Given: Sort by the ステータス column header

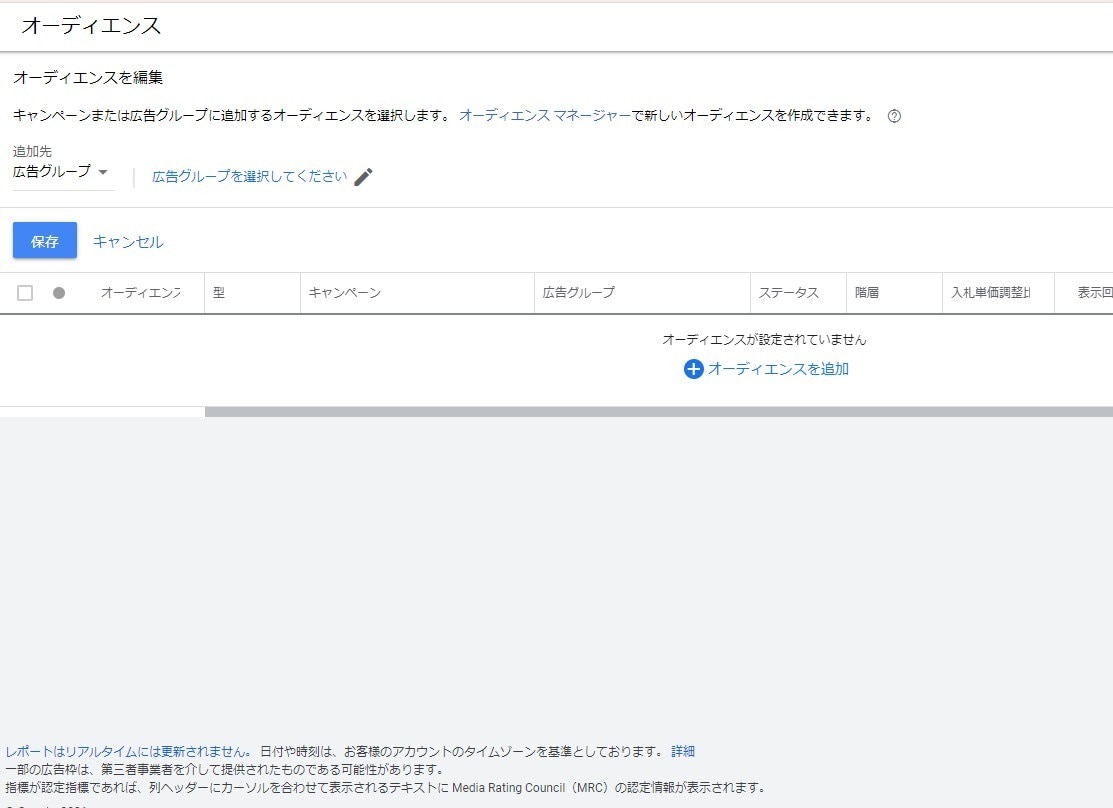Looking at the screenshot, I should point(789,293).
